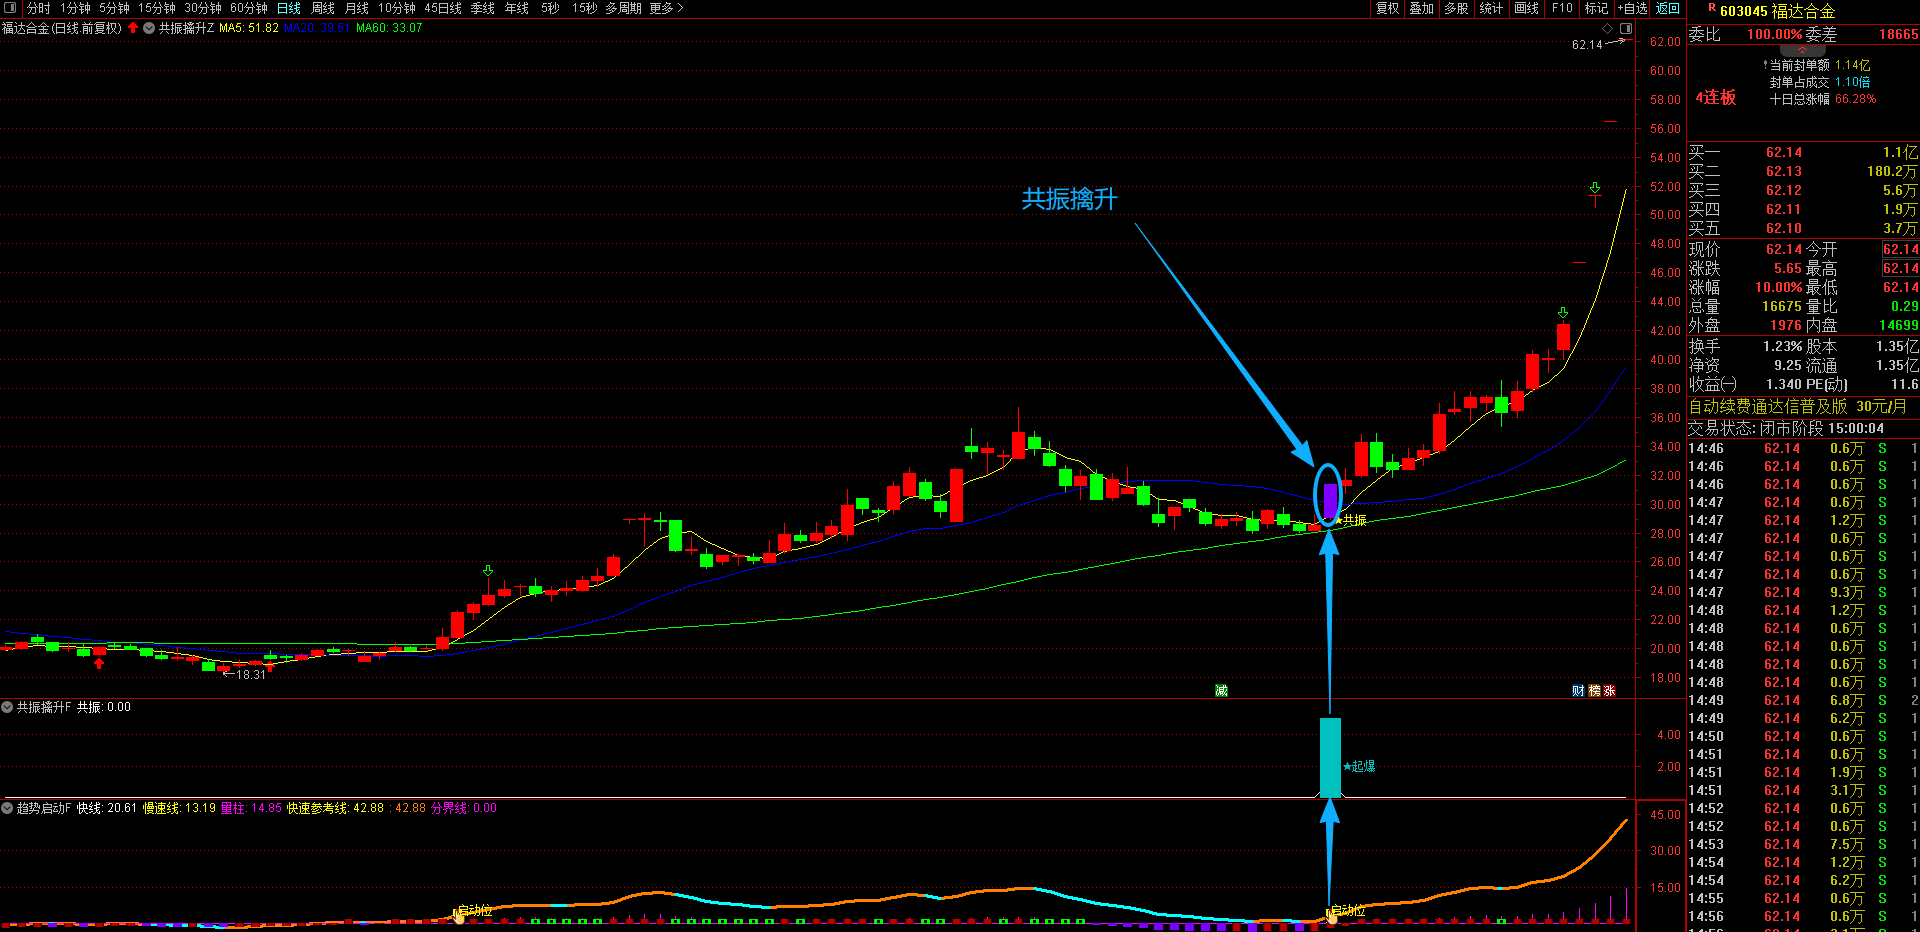Switch to 周线 weekly period tab
1920x932 pixels.
[x=323, y=8]
